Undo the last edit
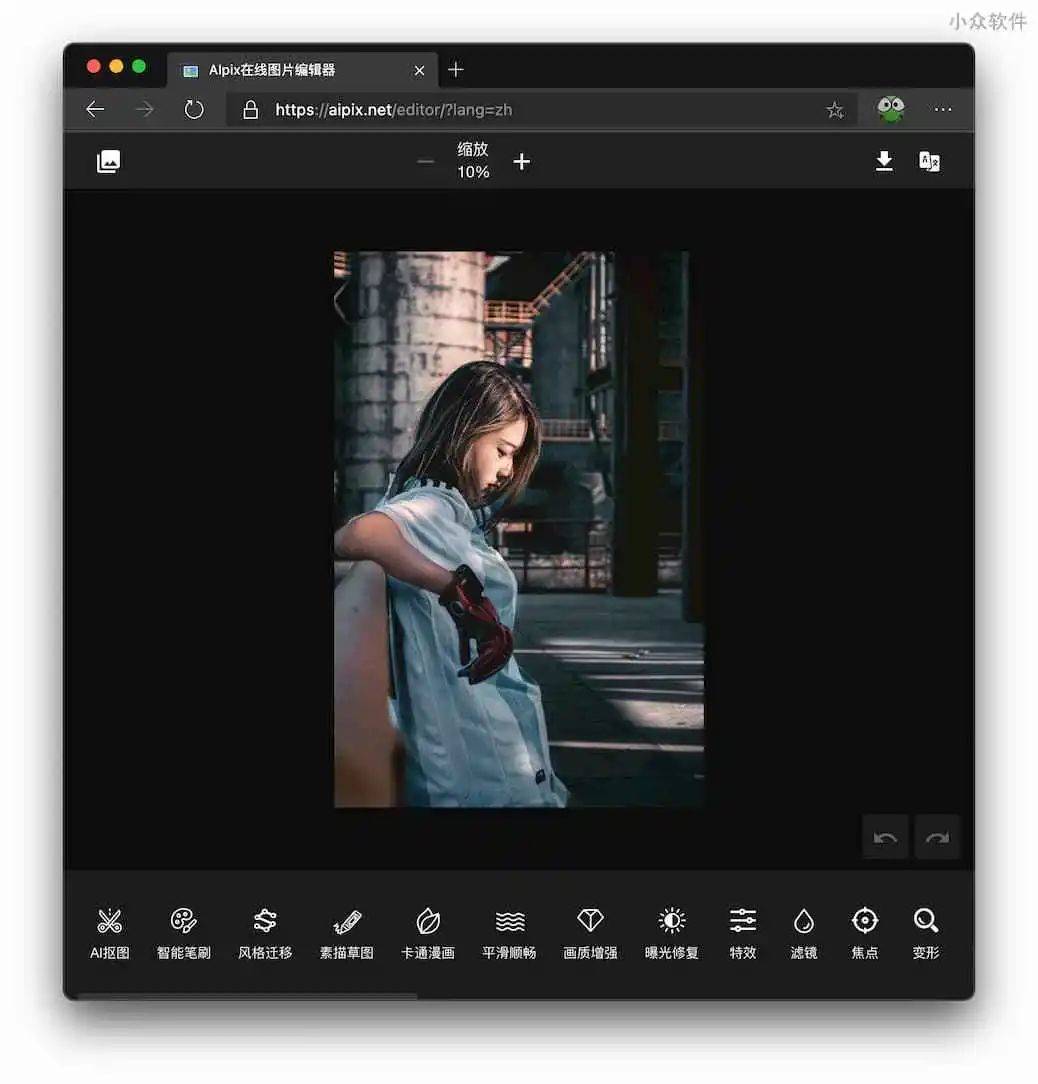Screen dimensions: 1038x1084 [885, 837]
